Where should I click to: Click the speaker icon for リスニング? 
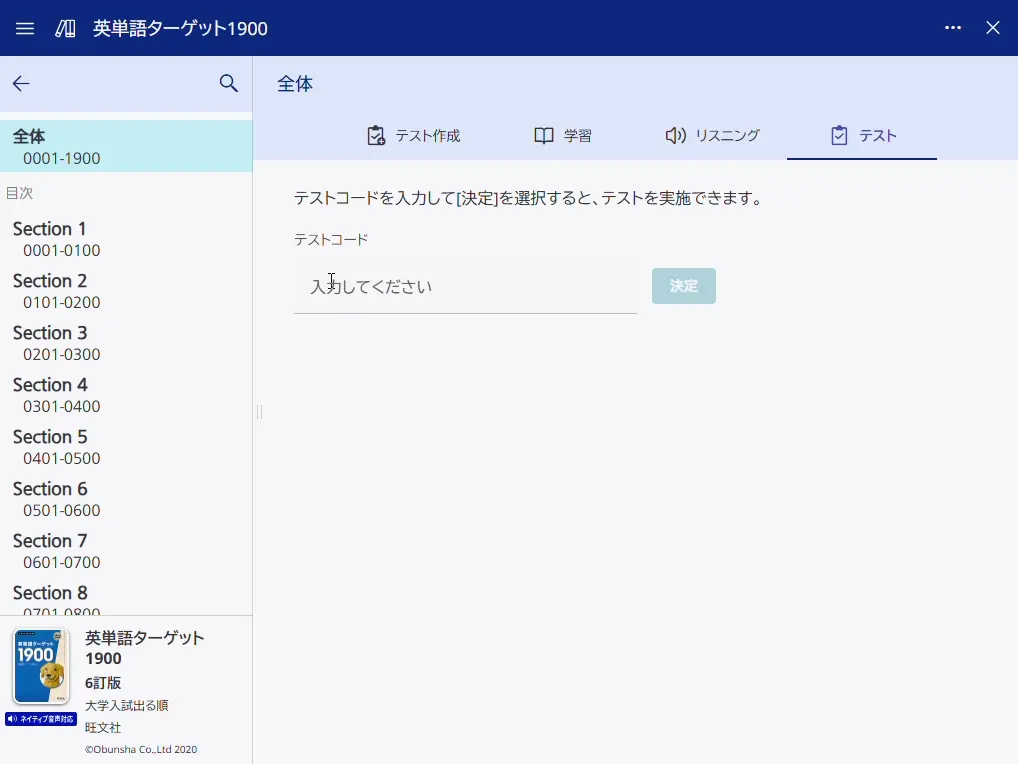(675, 134)
